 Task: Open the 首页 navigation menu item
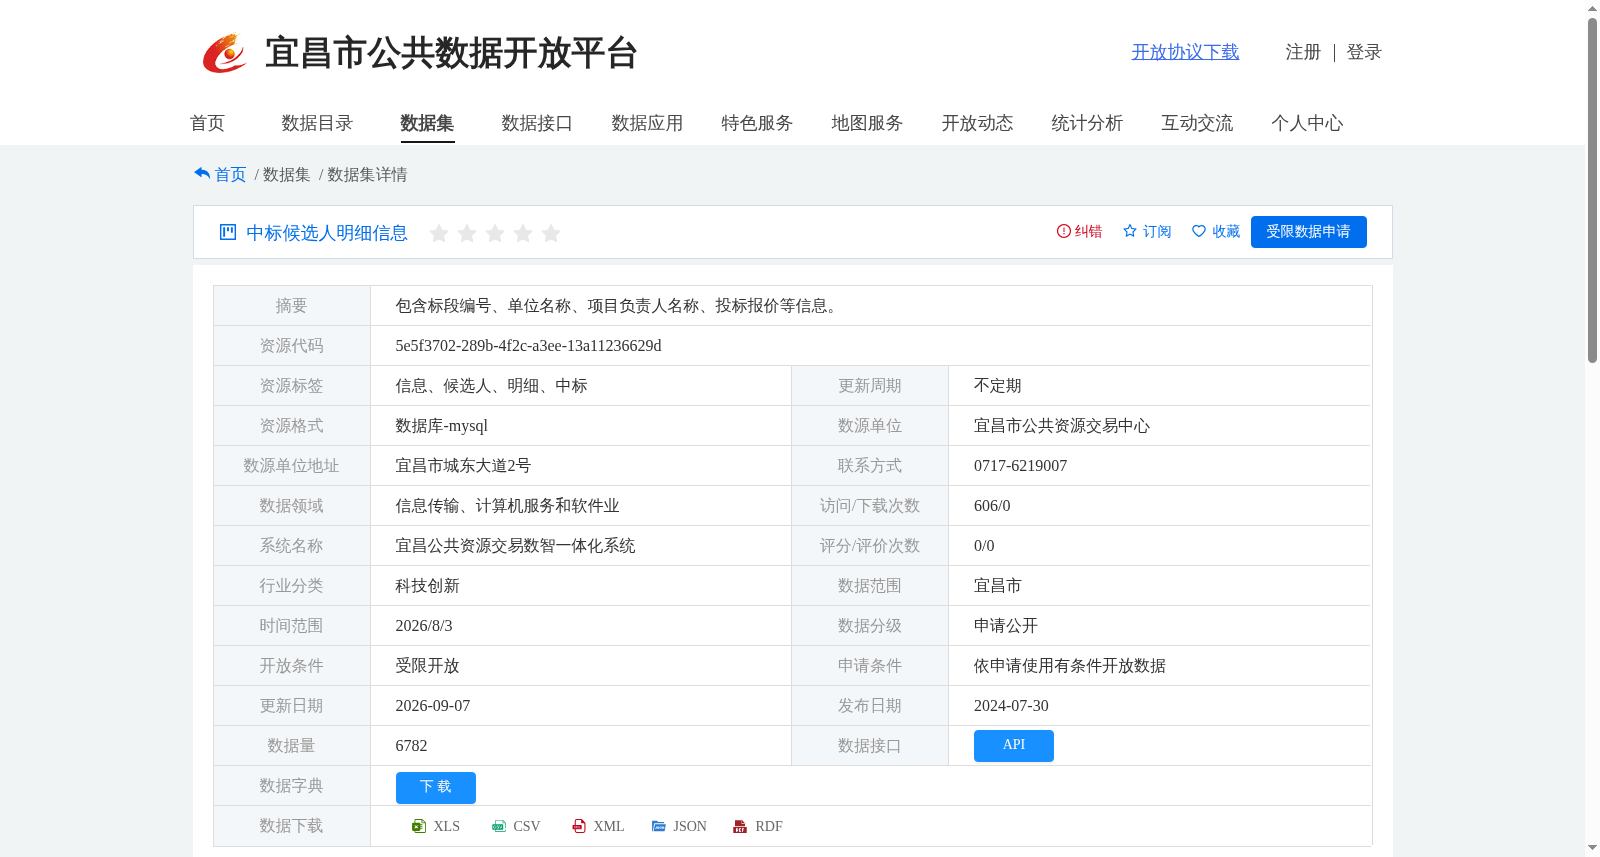point(208,123)
